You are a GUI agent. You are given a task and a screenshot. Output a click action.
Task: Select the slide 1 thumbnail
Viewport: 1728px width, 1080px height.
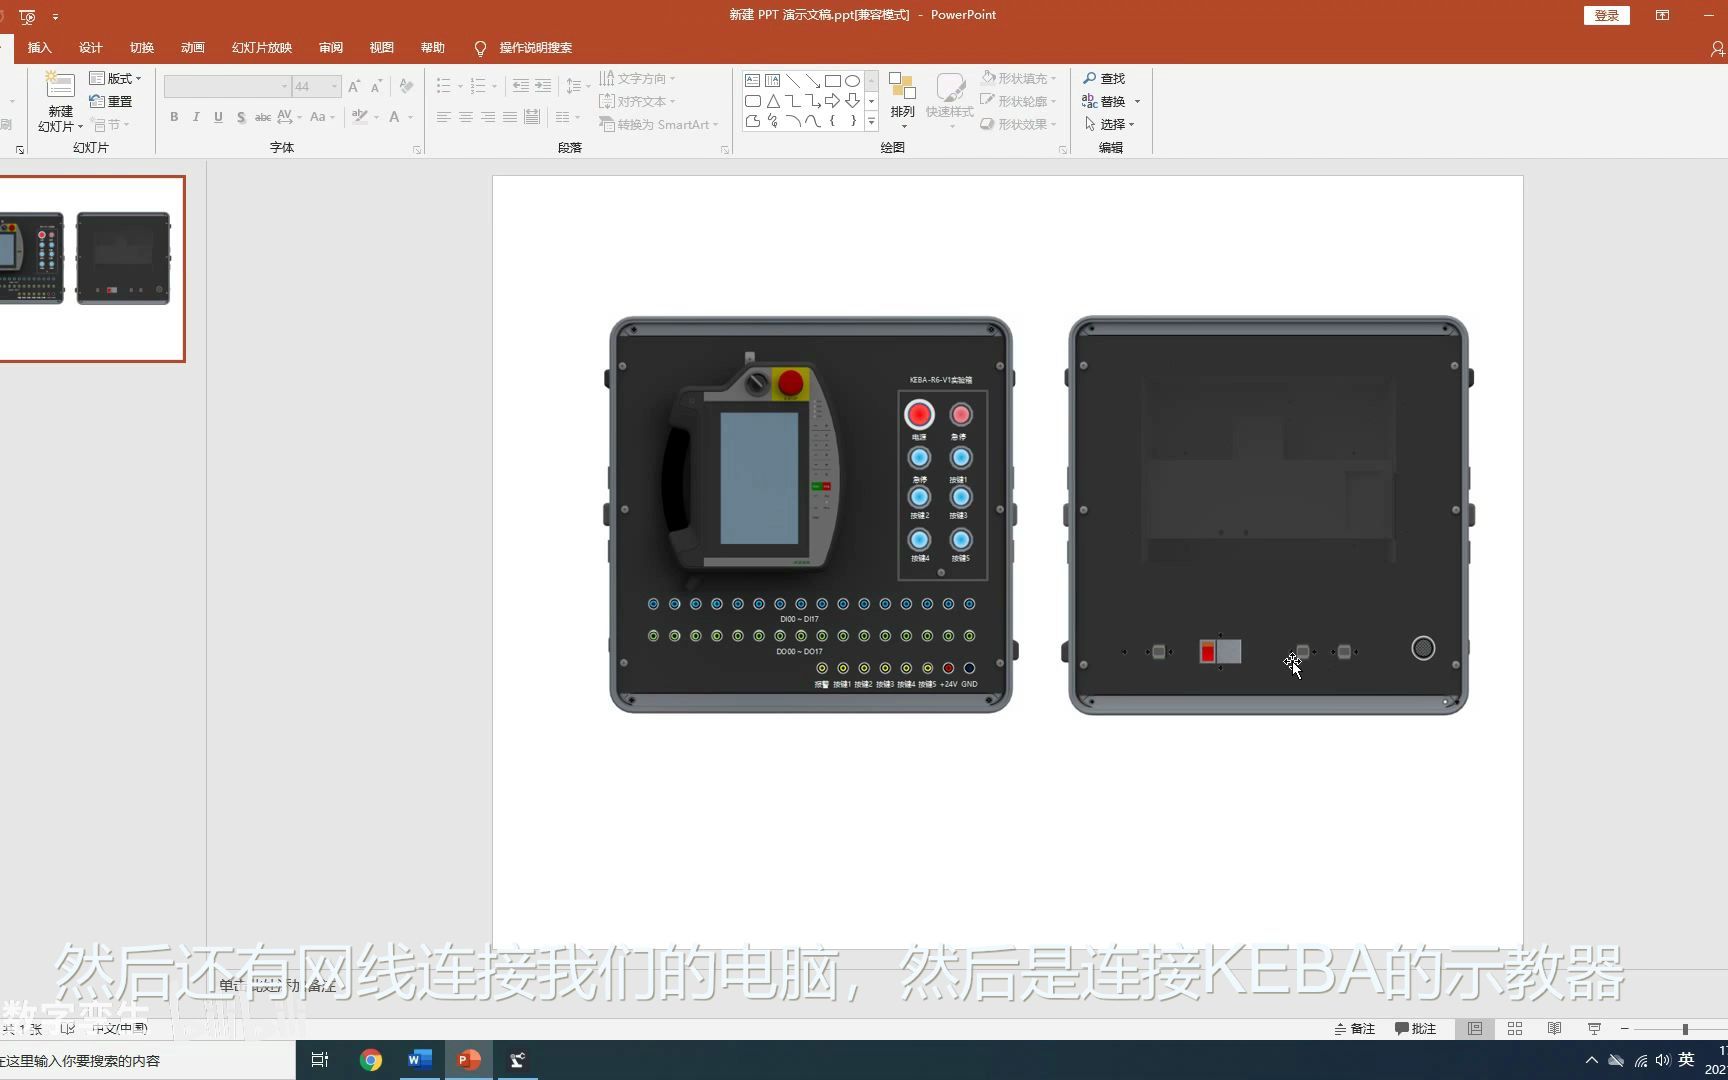click(91, 269)
